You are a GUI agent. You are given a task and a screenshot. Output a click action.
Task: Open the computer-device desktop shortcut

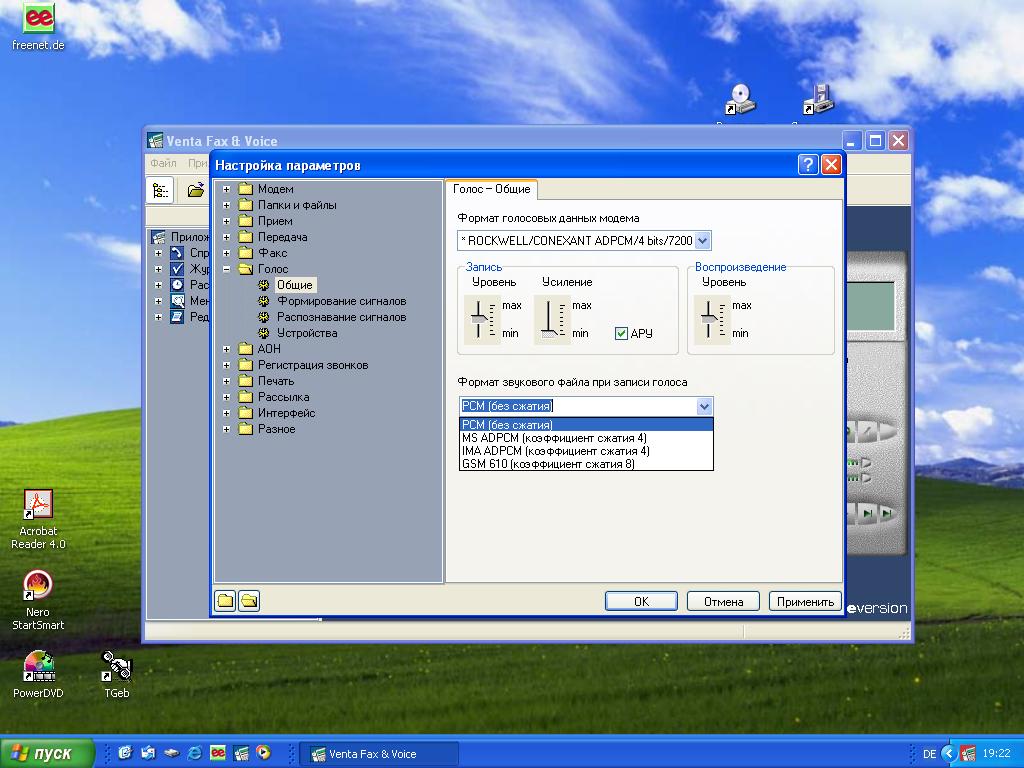[817, 100]
